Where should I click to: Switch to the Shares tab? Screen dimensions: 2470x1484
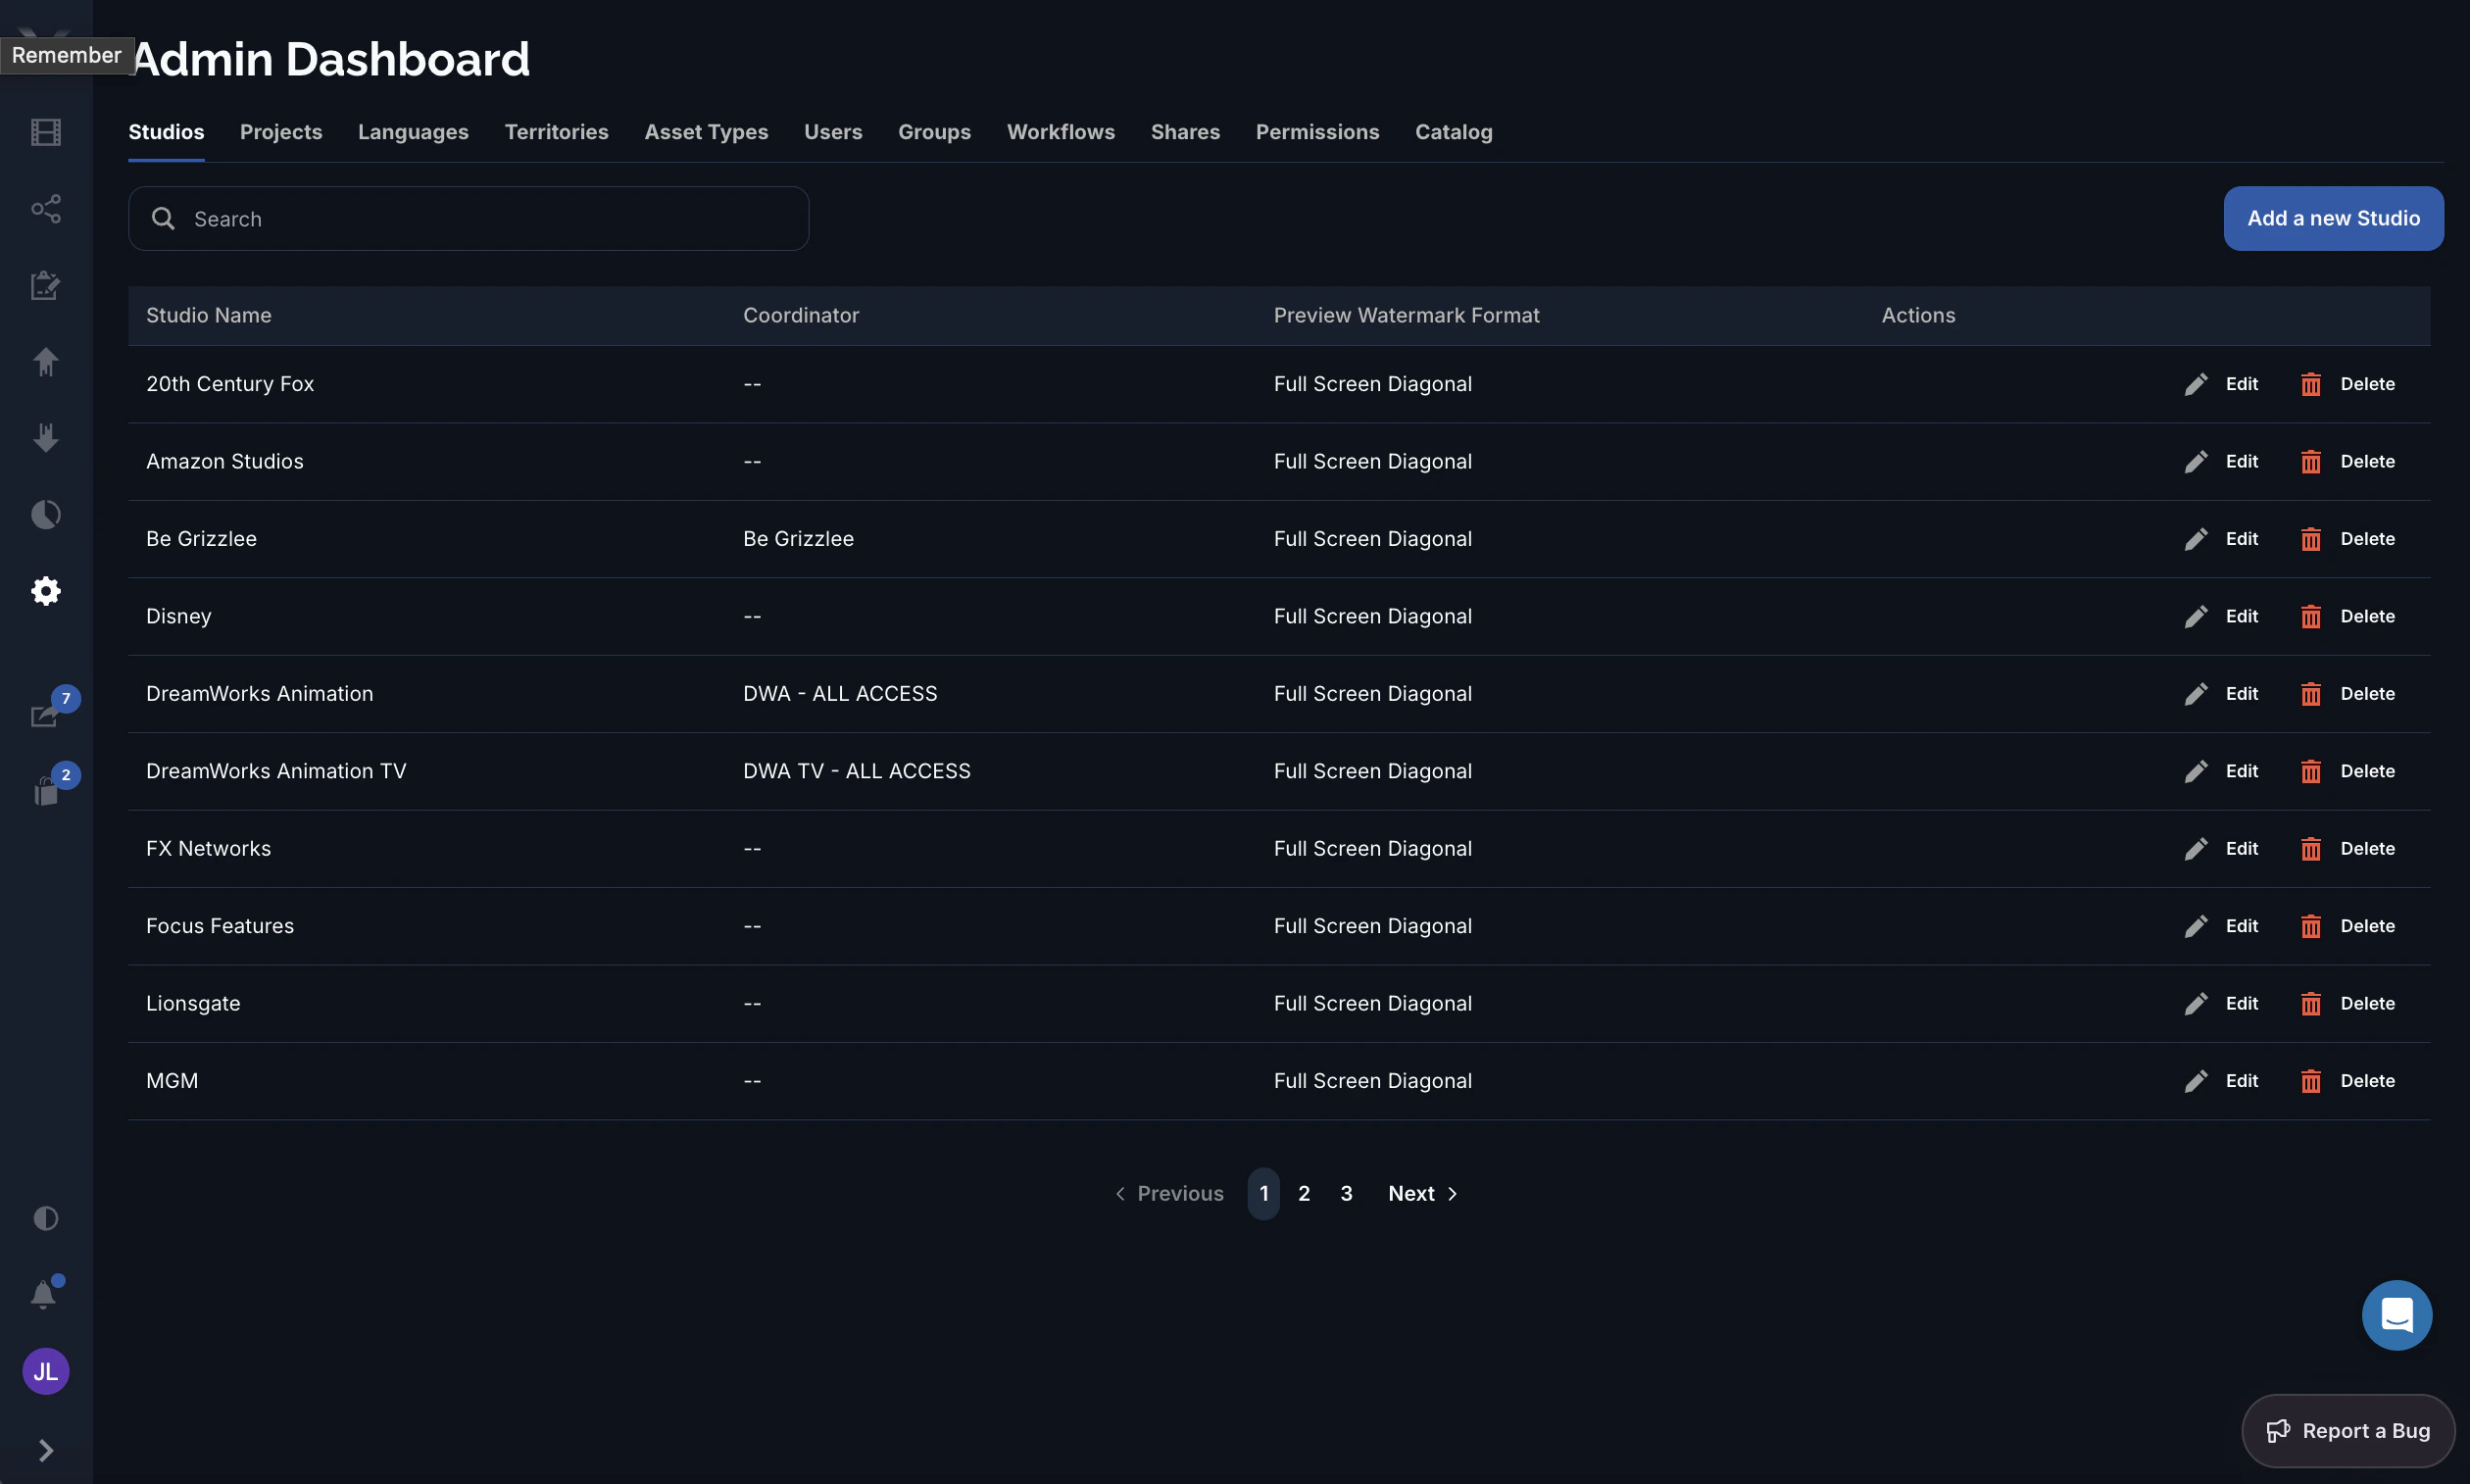pos(1185,132)
